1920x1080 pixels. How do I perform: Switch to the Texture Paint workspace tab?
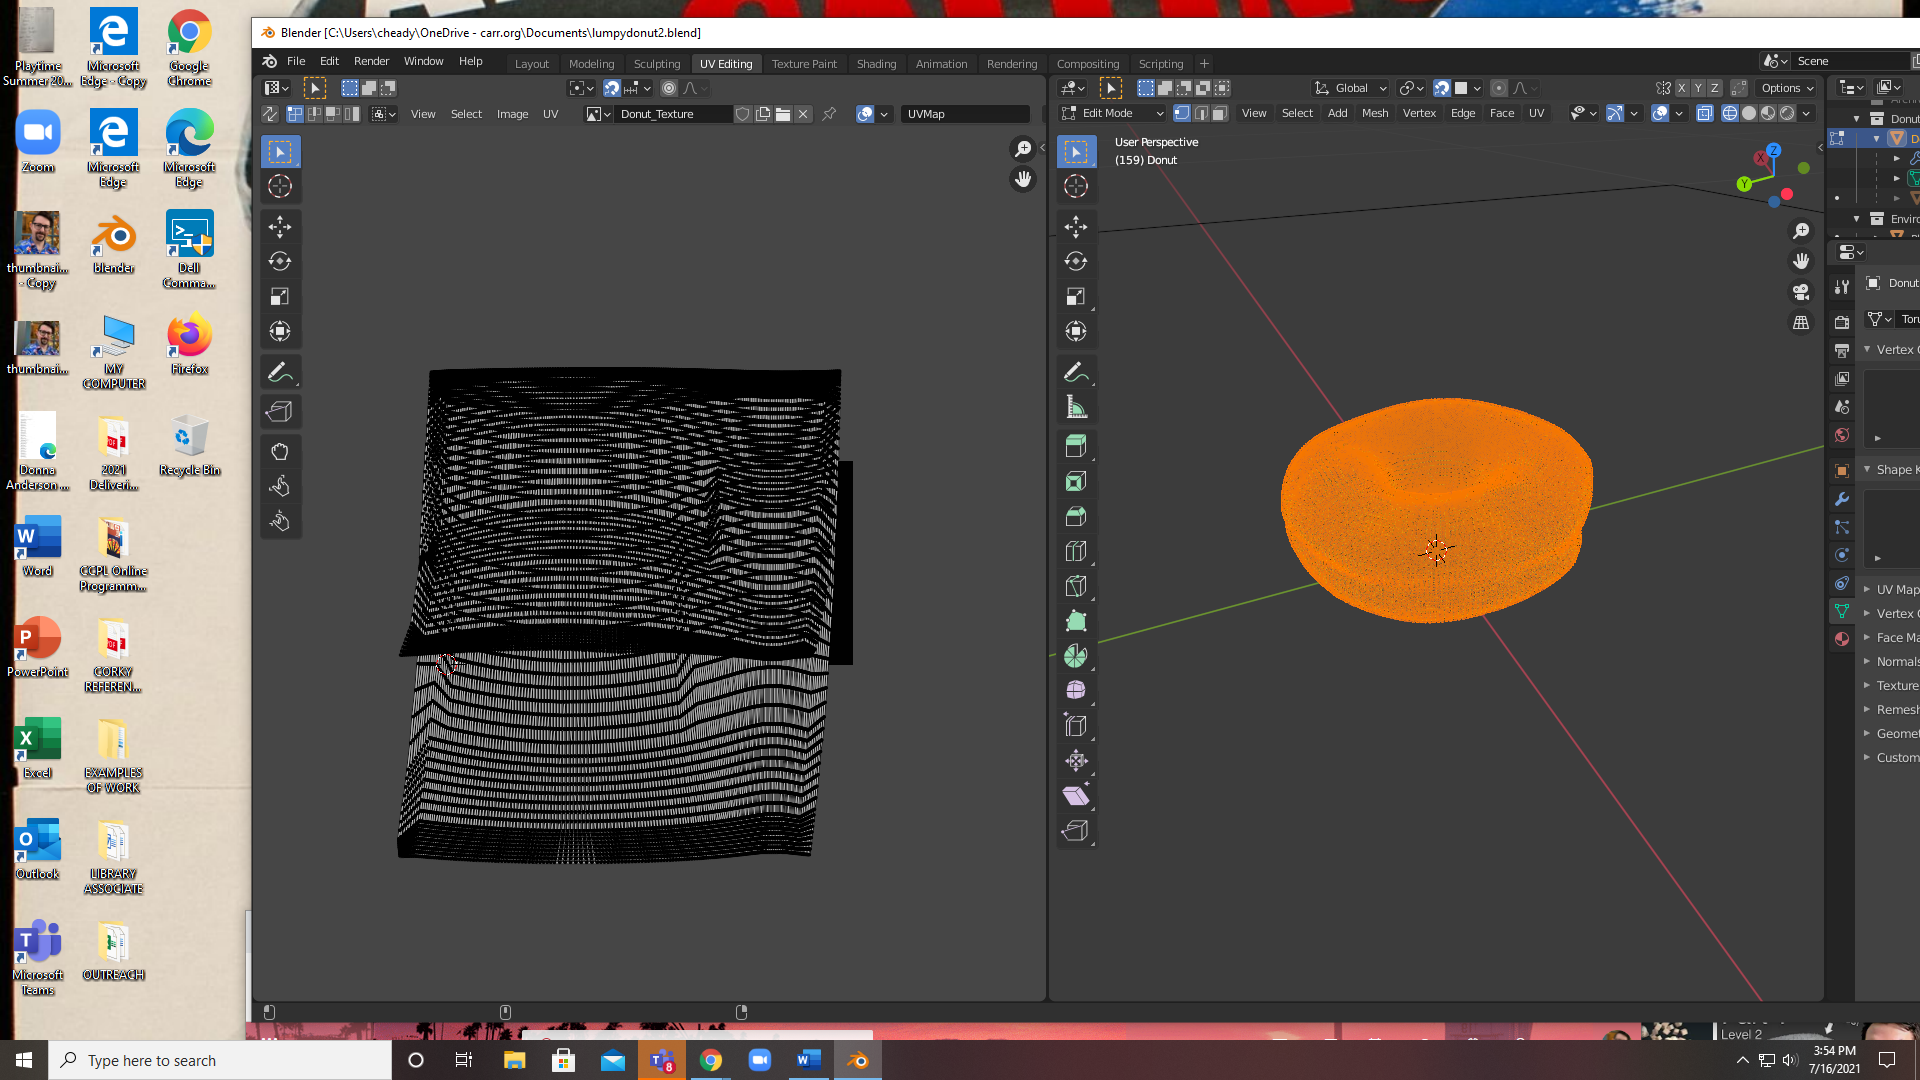(x=804, y=64)
